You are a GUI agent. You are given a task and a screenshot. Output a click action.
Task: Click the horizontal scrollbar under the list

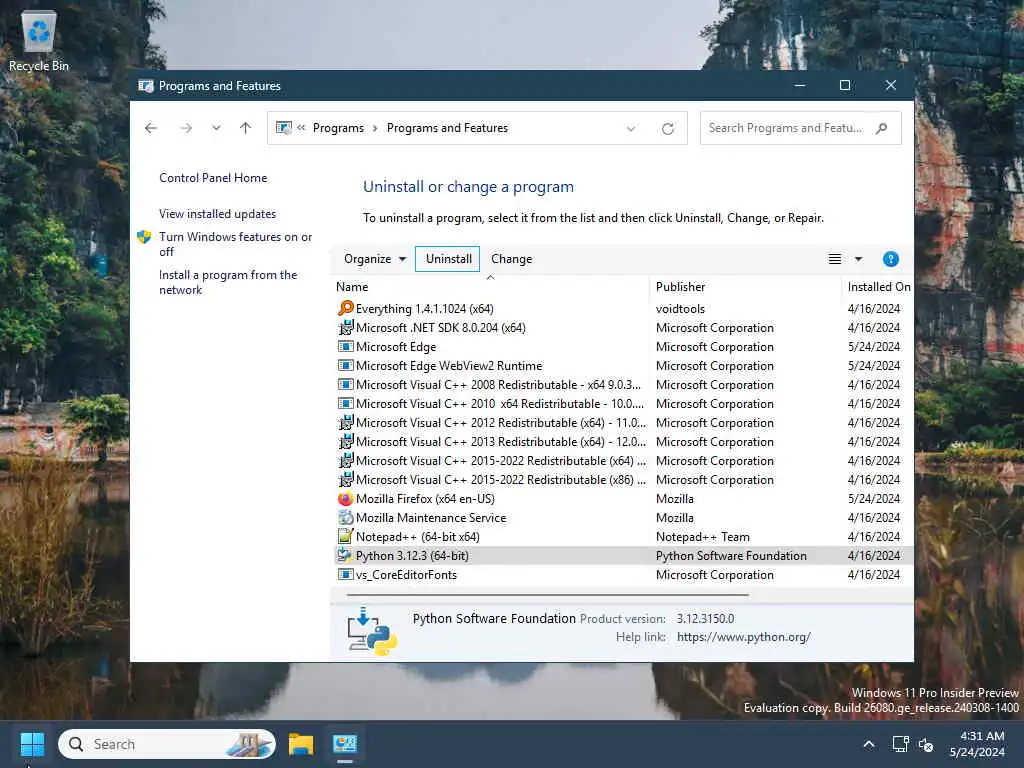[x=547, y=595]
